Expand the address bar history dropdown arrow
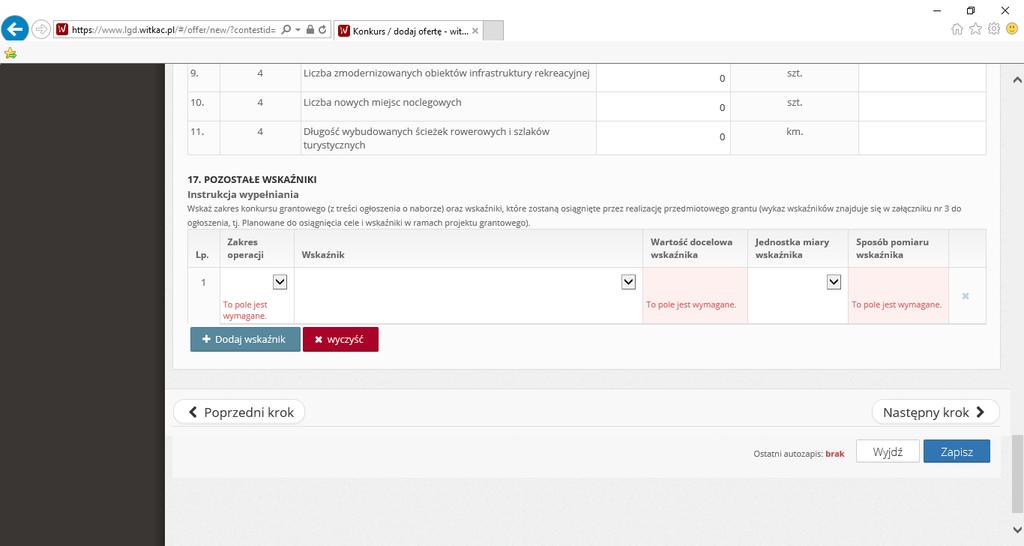 298,30
